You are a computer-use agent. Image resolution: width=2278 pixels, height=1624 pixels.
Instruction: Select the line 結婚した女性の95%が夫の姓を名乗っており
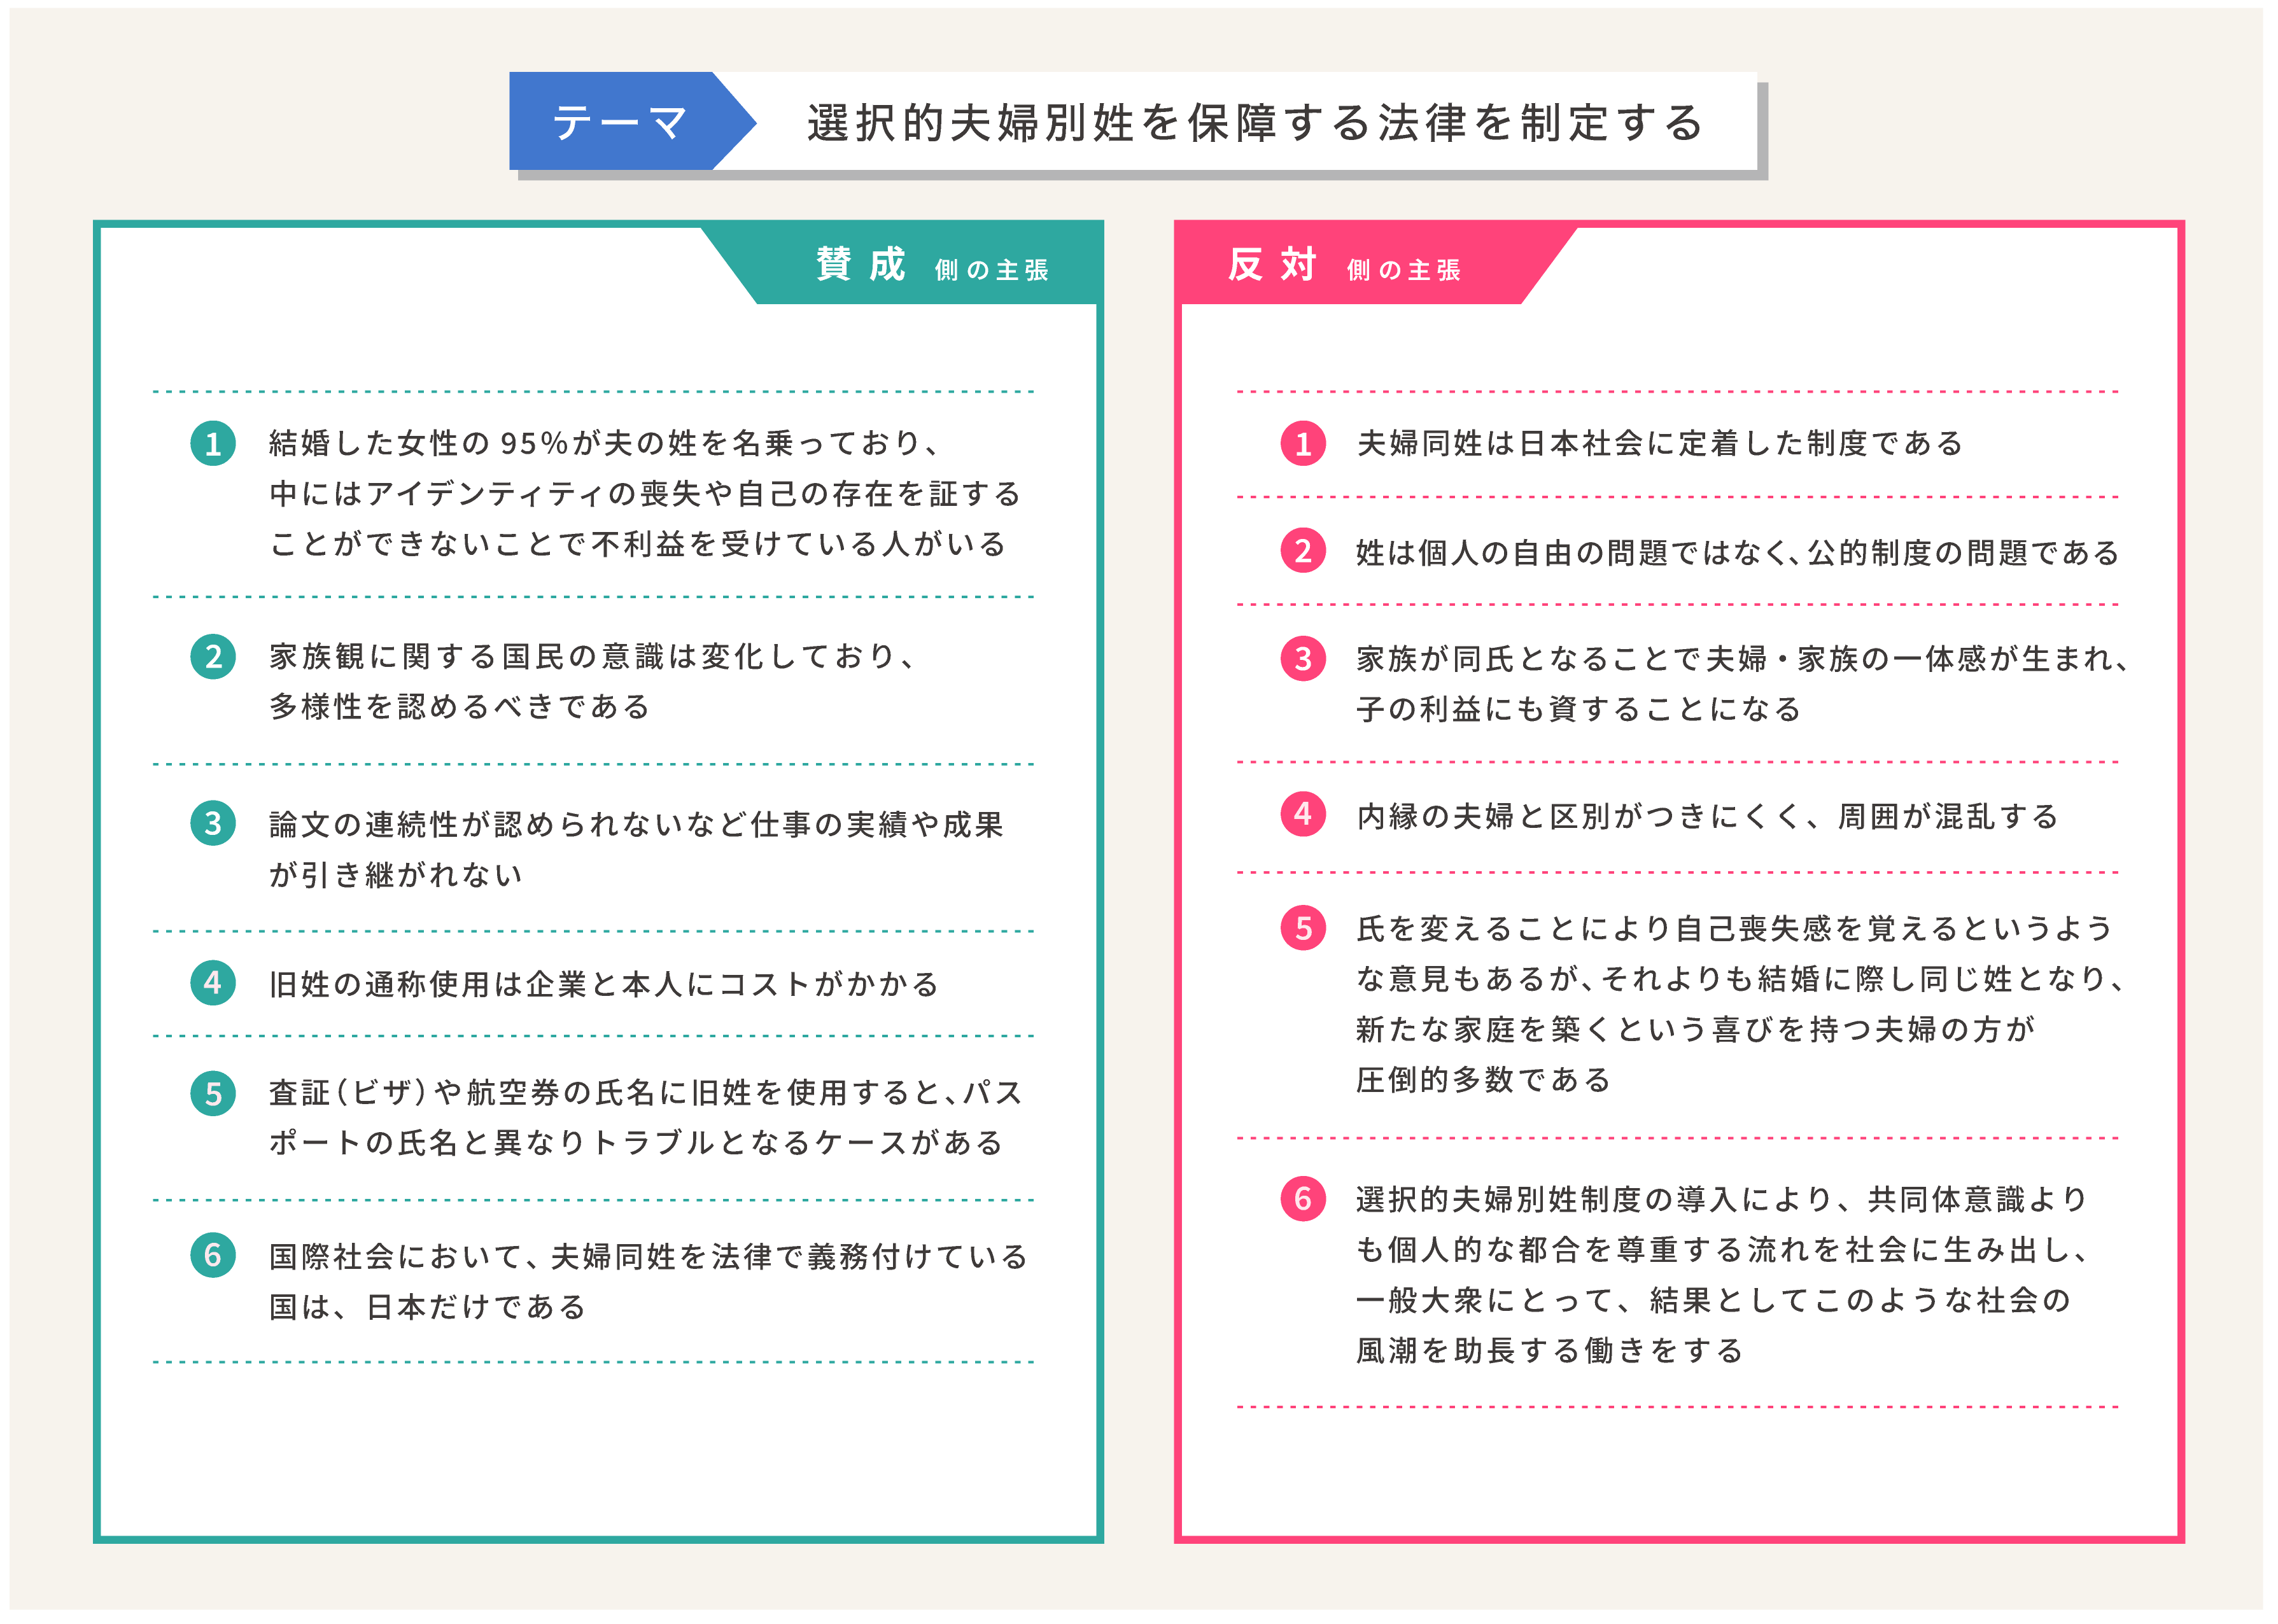click(603, 443)
